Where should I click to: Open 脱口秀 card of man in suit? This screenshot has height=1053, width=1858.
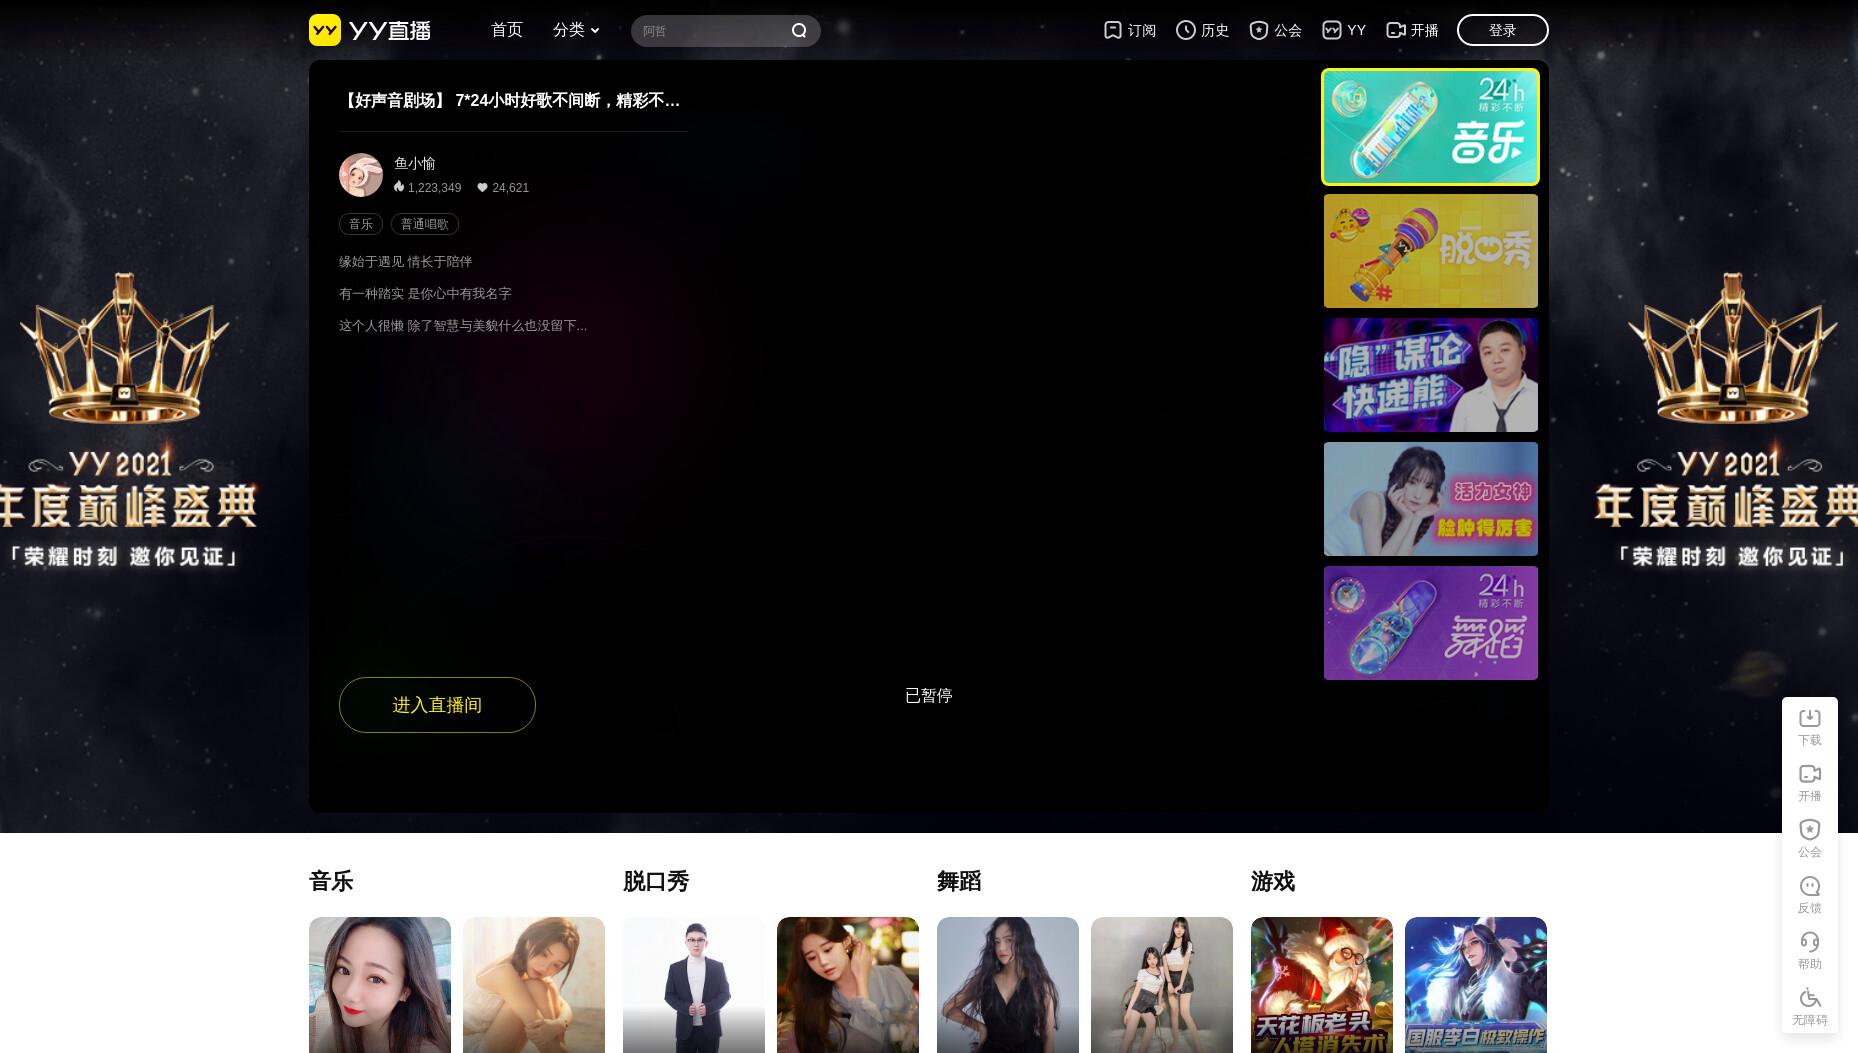694,985
